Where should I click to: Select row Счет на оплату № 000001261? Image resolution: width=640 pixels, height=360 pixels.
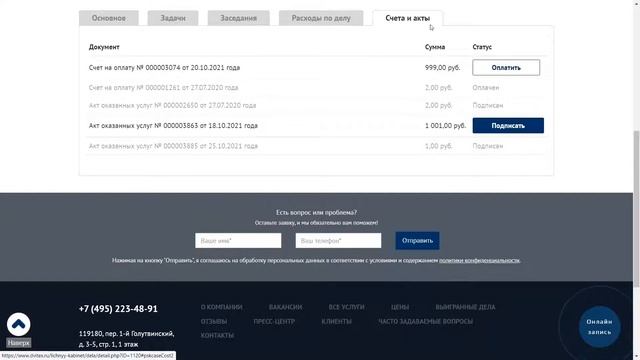click(x=316, y=87)
